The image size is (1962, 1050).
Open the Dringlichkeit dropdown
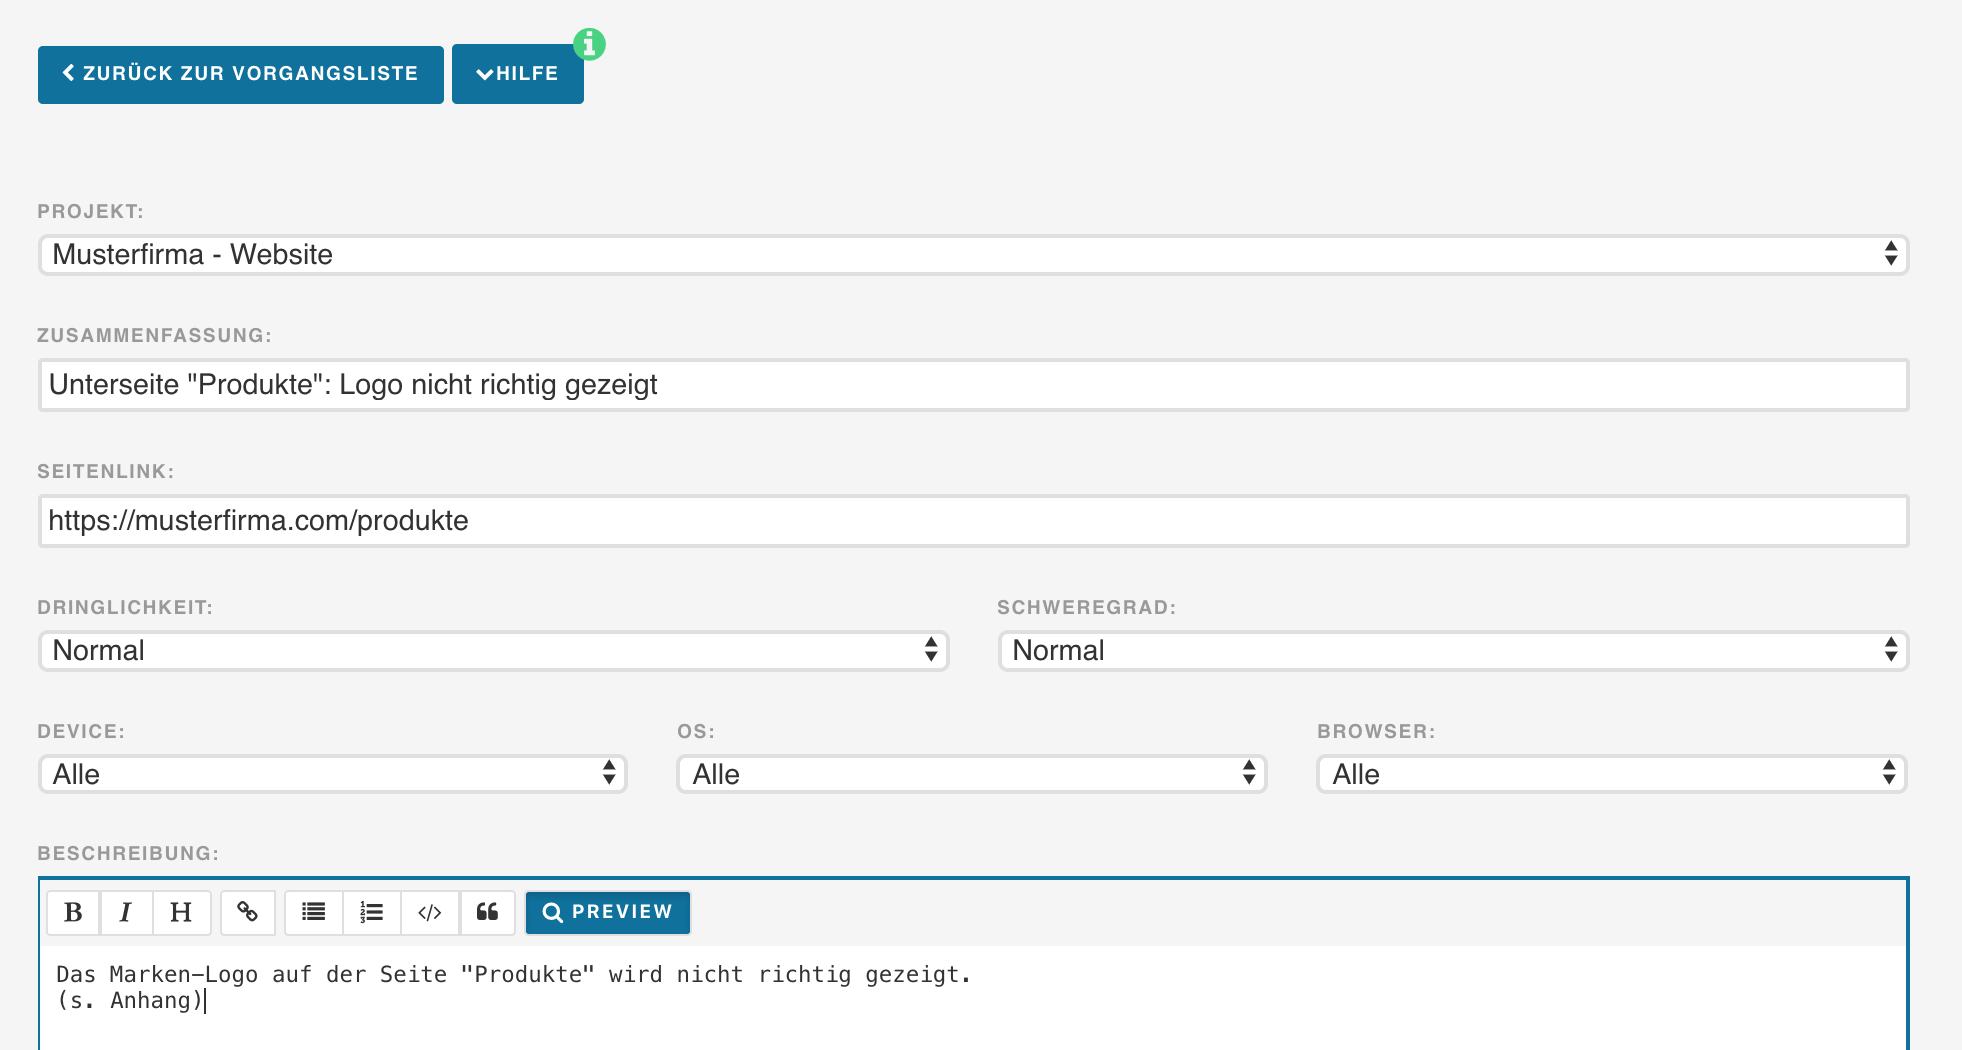tap(493, 650)
